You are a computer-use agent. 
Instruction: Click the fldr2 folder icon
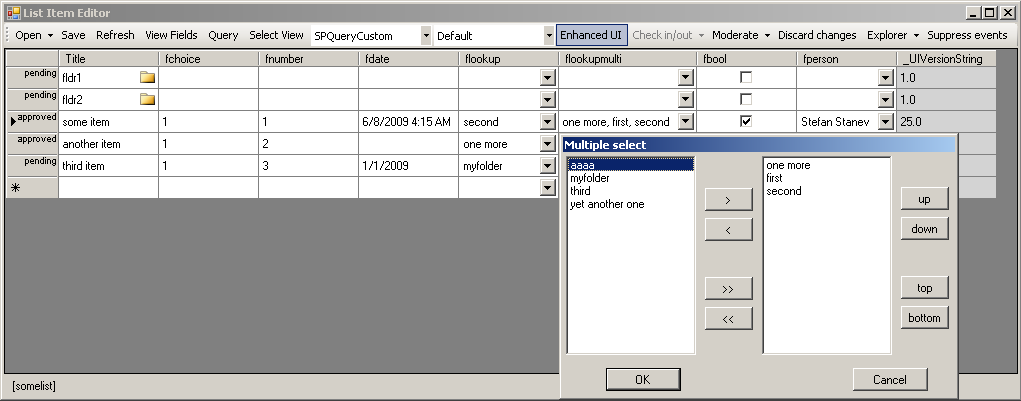[x=148, y=100]
